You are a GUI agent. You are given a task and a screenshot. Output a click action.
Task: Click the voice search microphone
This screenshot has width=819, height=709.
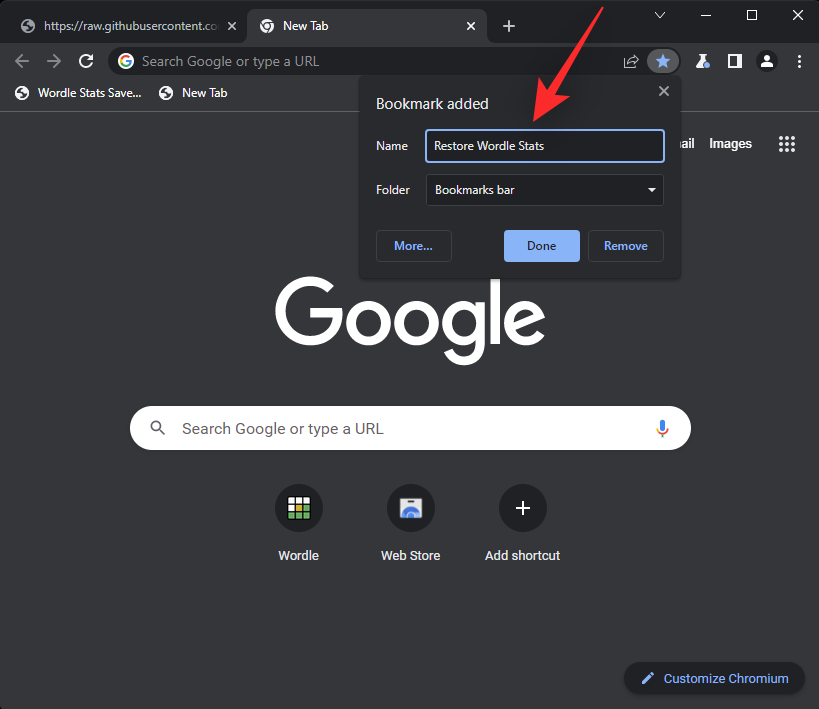pos(662,428)
